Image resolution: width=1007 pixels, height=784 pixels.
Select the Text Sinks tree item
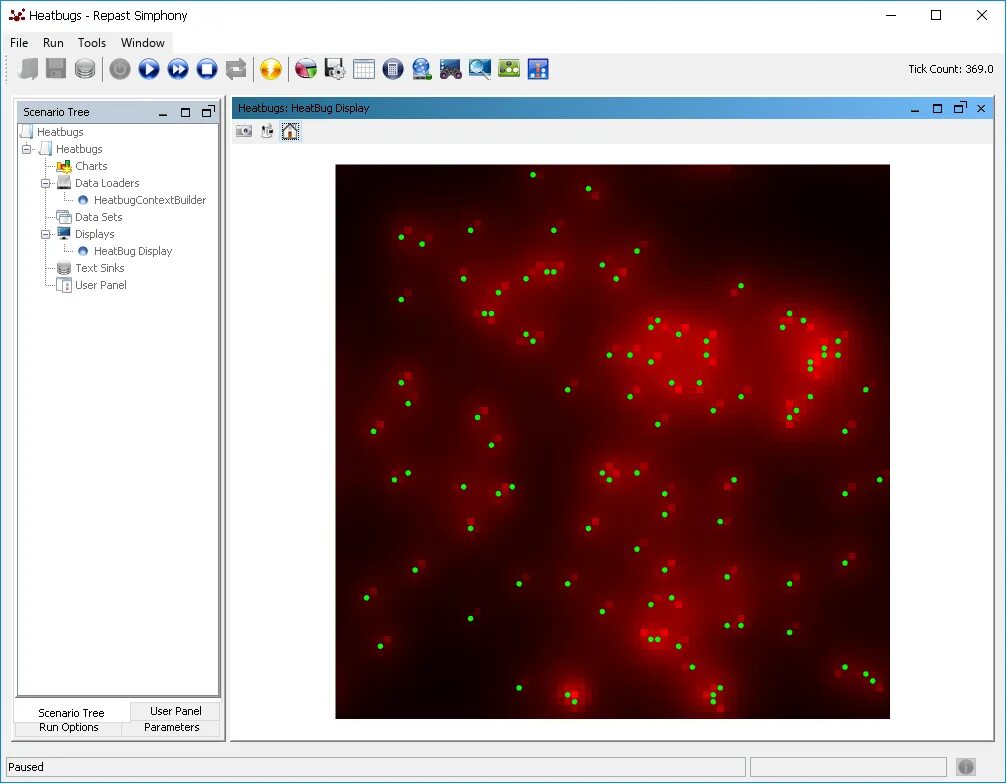tap(100, 268)
